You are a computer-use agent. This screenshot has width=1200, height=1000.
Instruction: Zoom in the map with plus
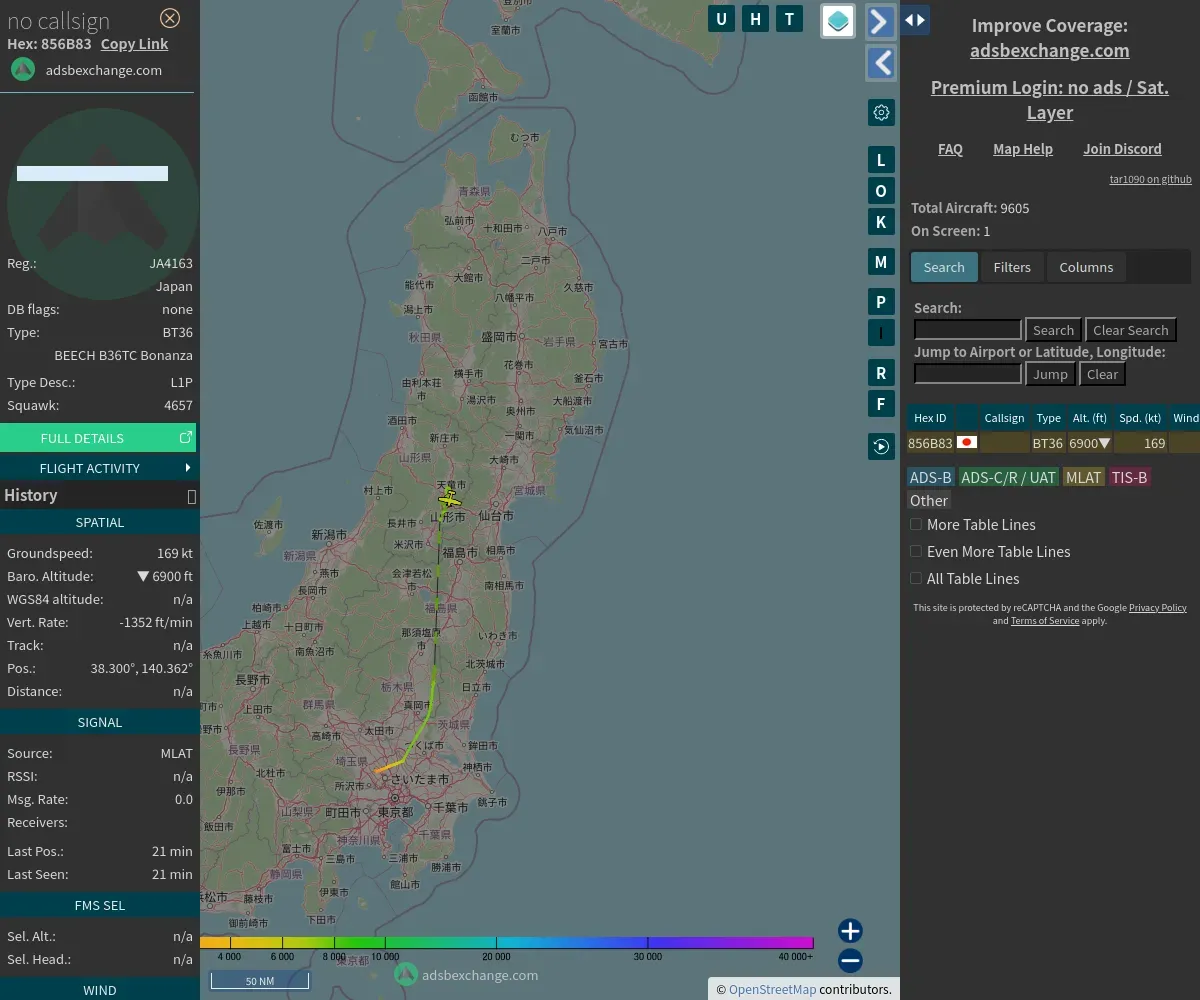click(x=850, y=931)
